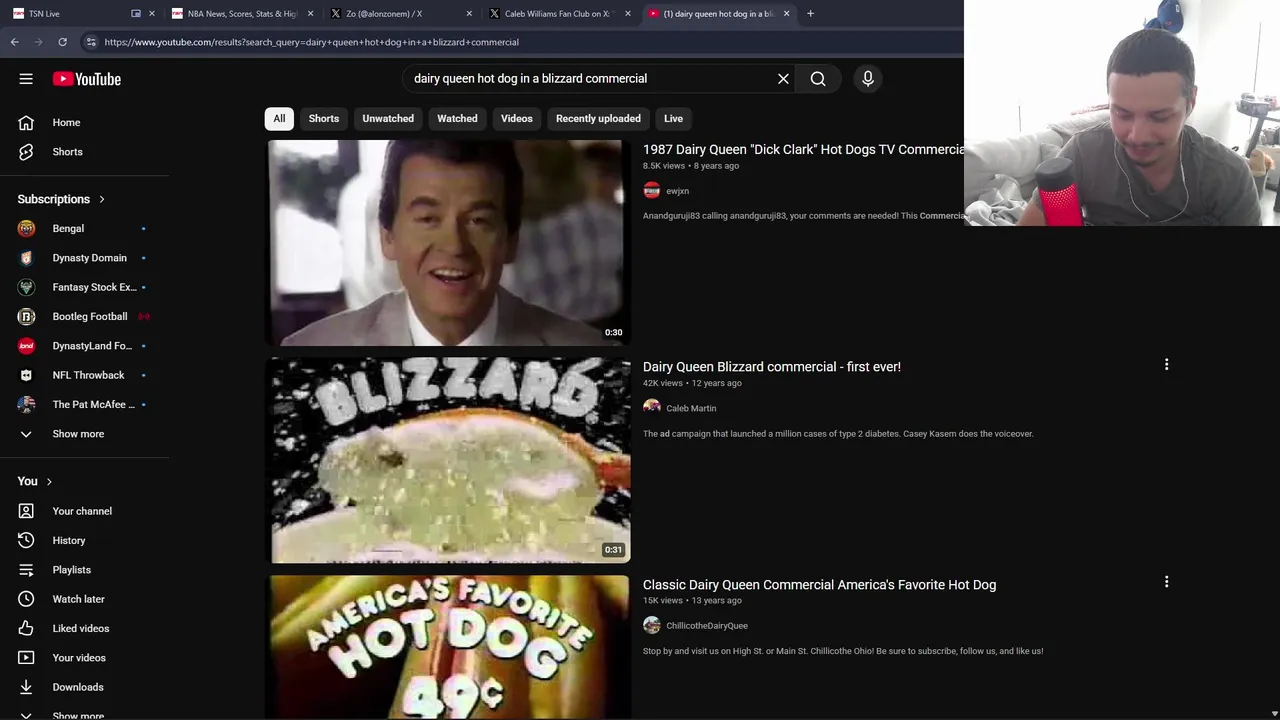Go back in browser
Screen dimensions: 1280x720
[x=14, y=42]
